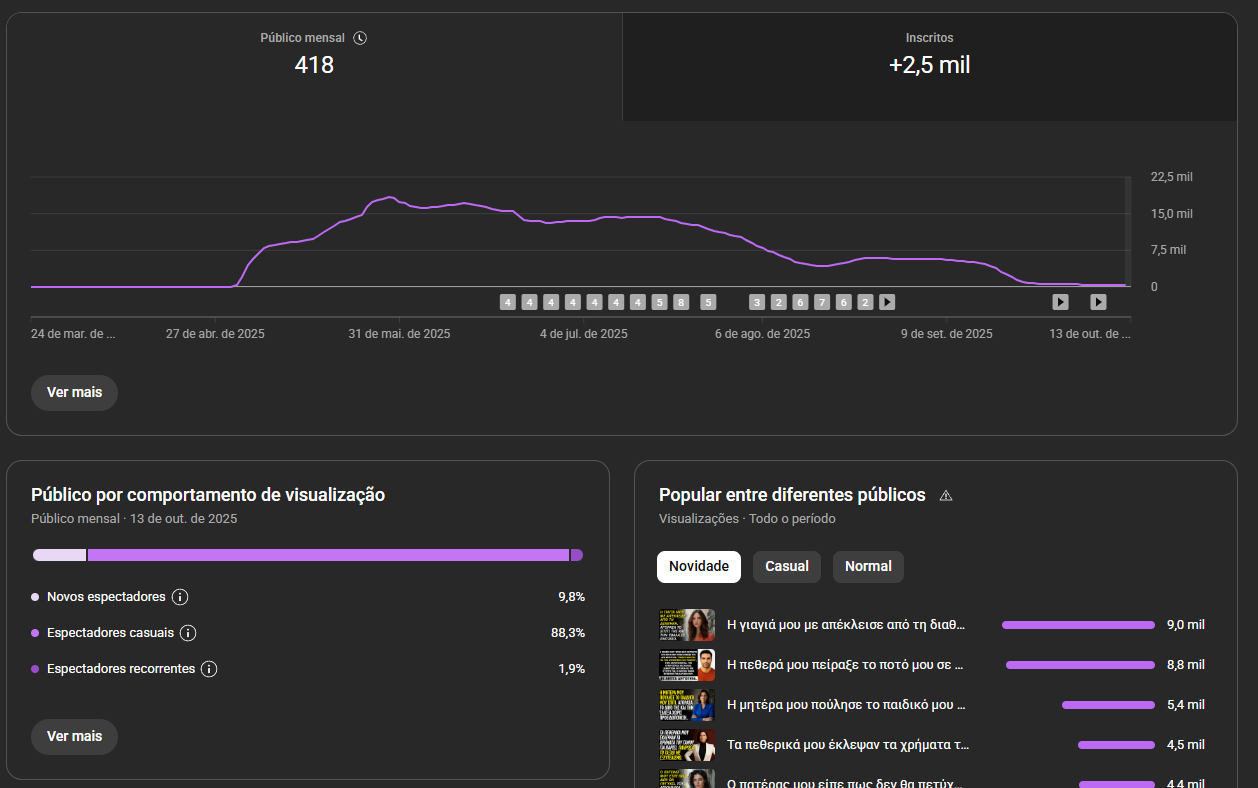This screenshot has height=788, width=1258.
Task: Click the Espectadores casuais legend label
Action: (110, 633)
